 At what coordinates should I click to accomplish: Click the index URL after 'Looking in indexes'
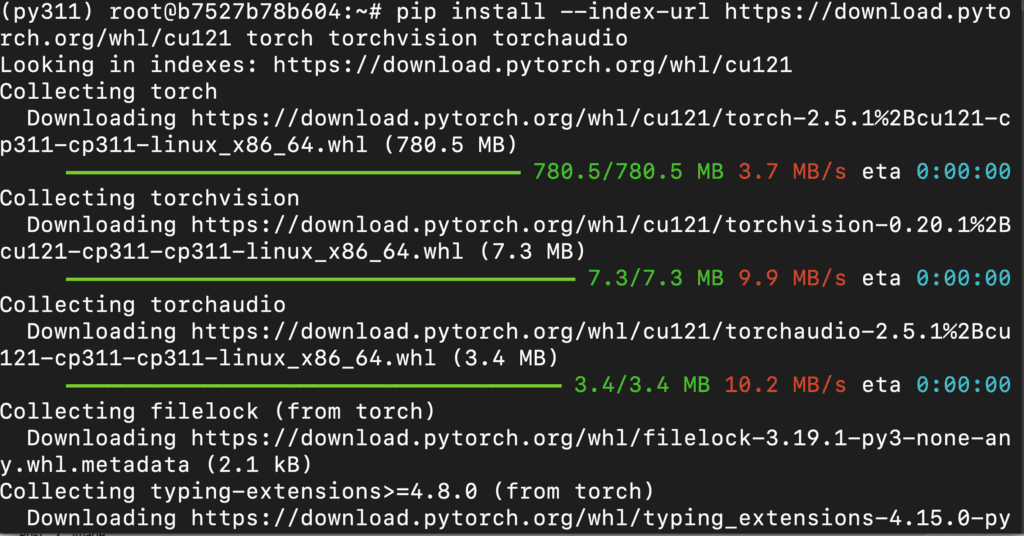tap(532, 66)
